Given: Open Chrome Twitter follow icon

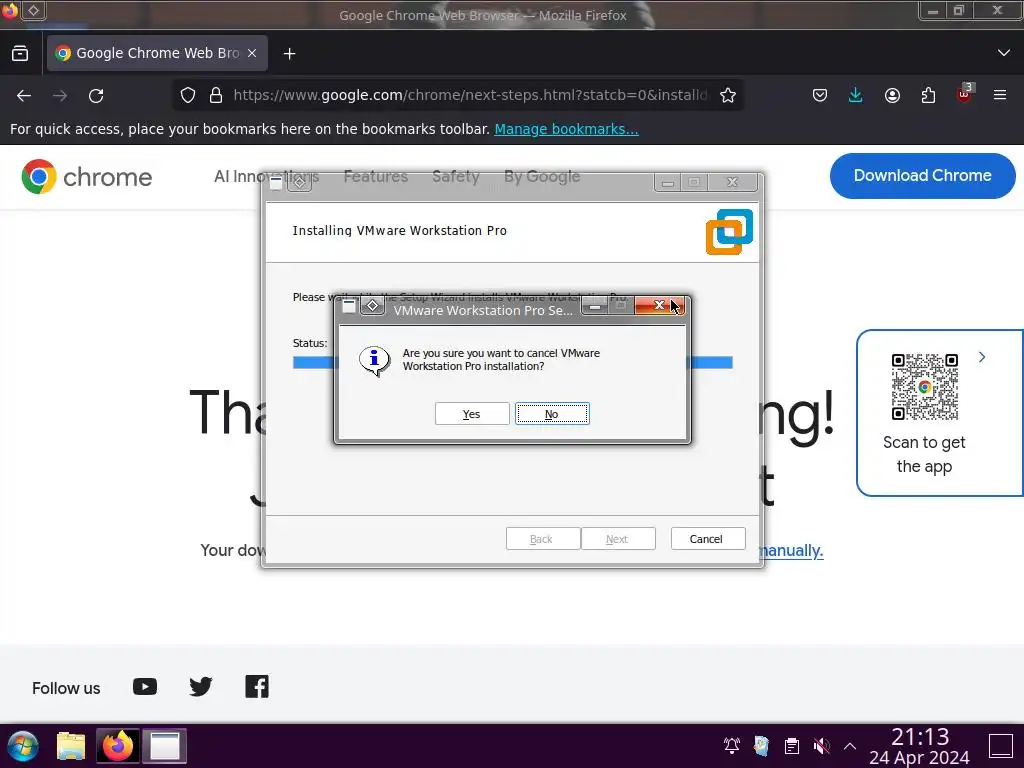Looking at the screenshot, I should click(200, 687).
